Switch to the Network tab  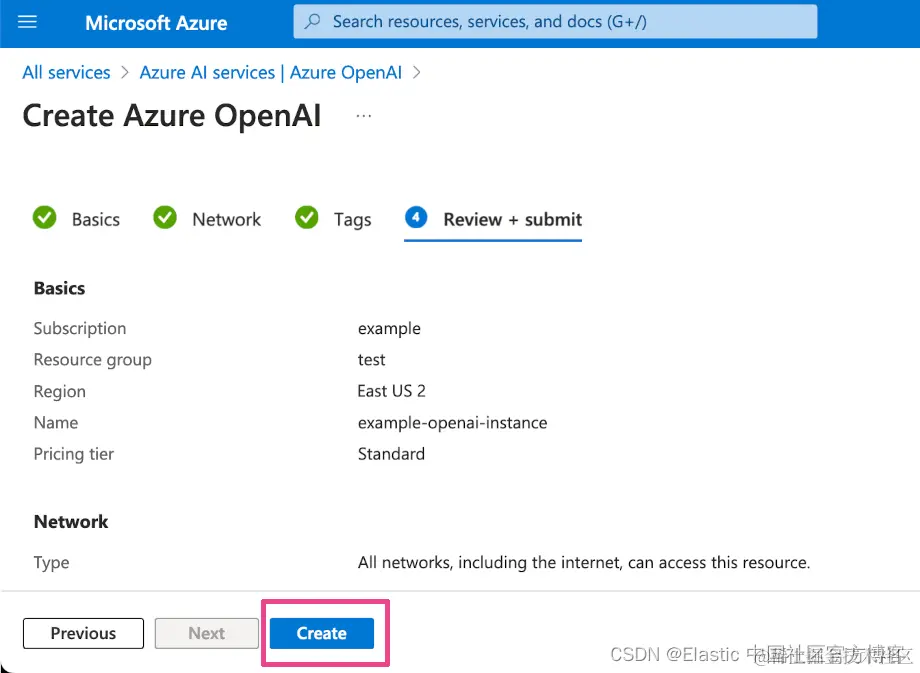226,220
